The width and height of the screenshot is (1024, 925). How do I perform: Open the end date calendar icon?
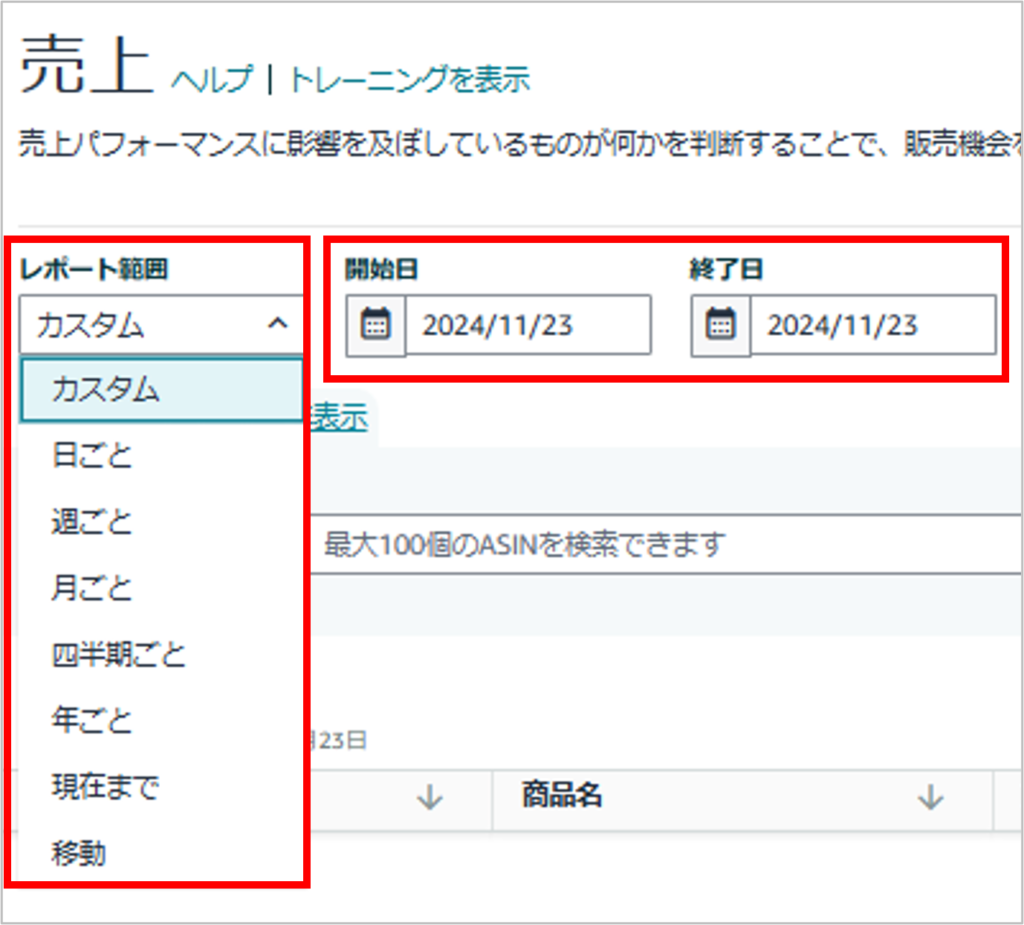[720, 325]
